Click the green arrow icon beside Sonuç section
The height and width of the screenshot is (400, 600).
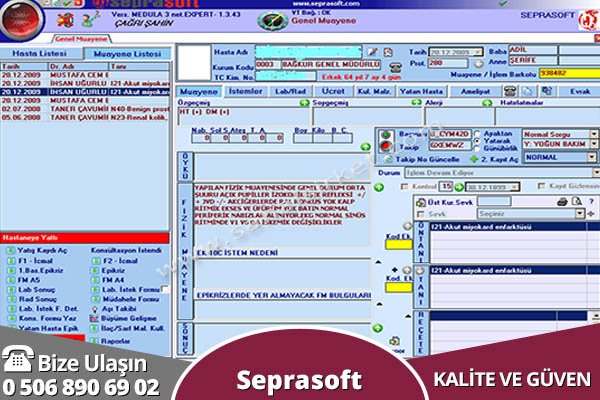pyautogui.click(x=378, y=328)
